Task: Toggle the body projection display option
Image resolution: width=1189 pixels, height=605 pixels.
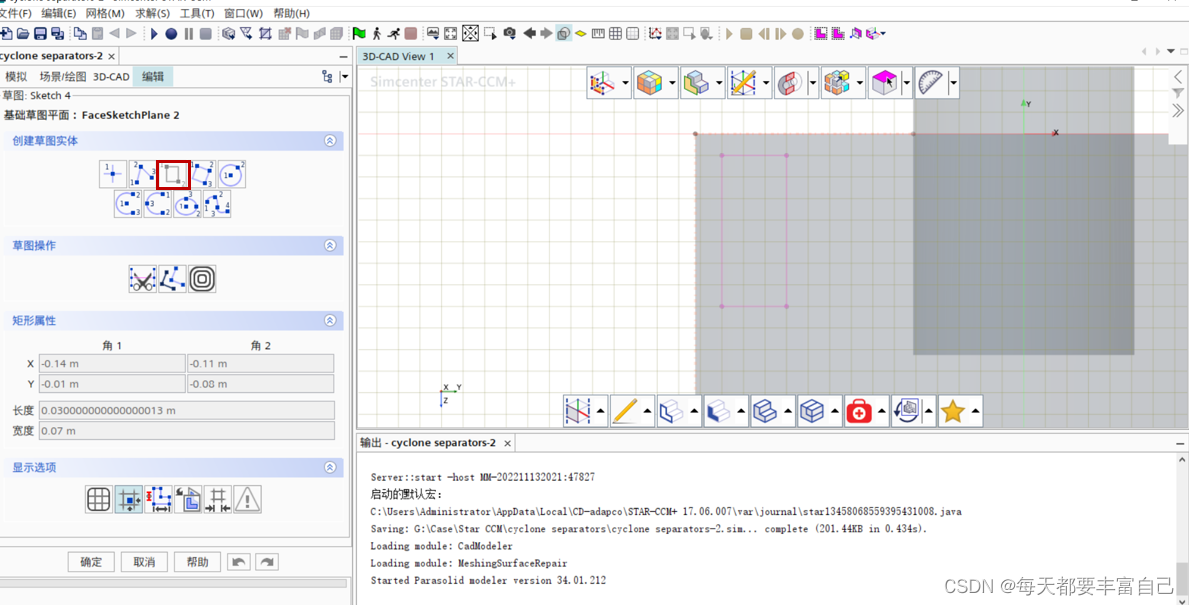Action: click(x=188, y=500)
